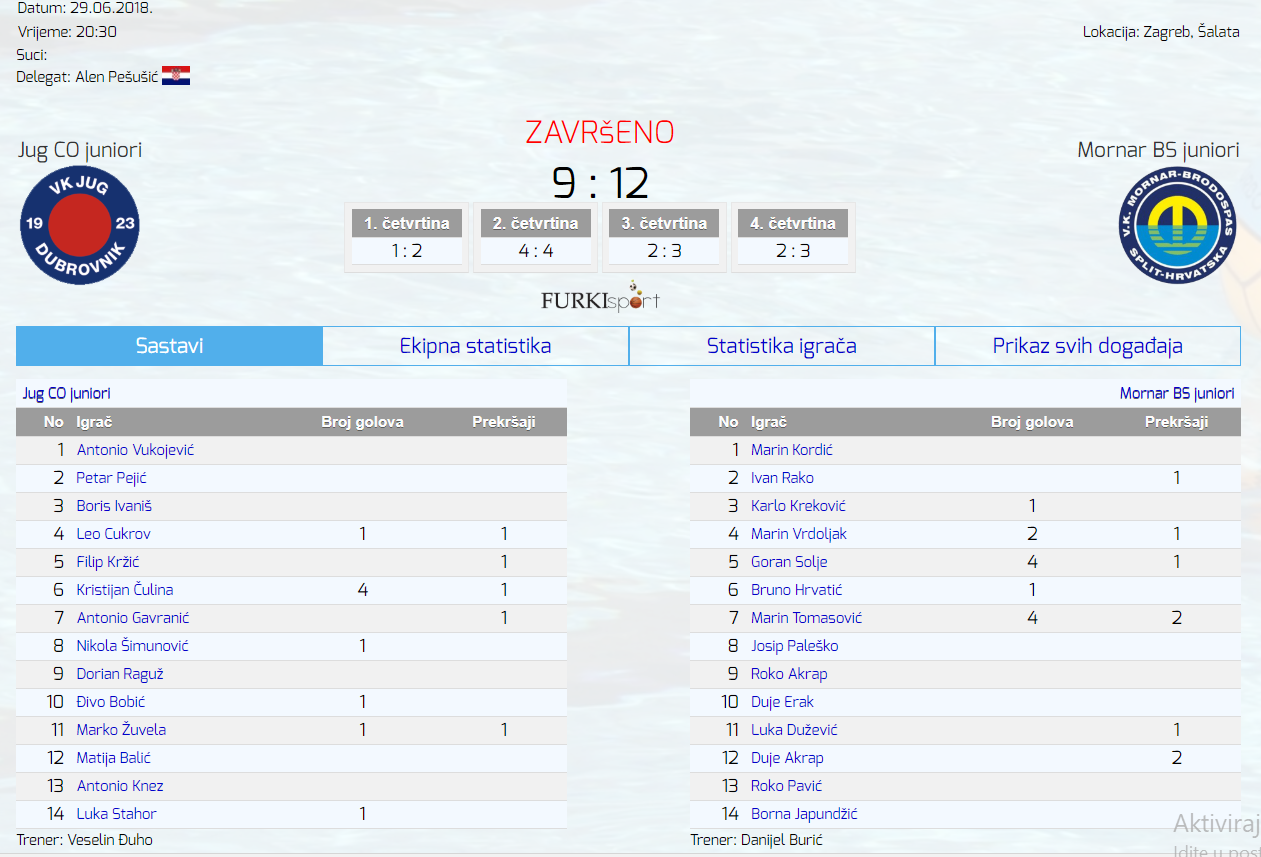Open the Statistika igrača tab
This screenshot has height=857, width=1261.
point(781,346)
